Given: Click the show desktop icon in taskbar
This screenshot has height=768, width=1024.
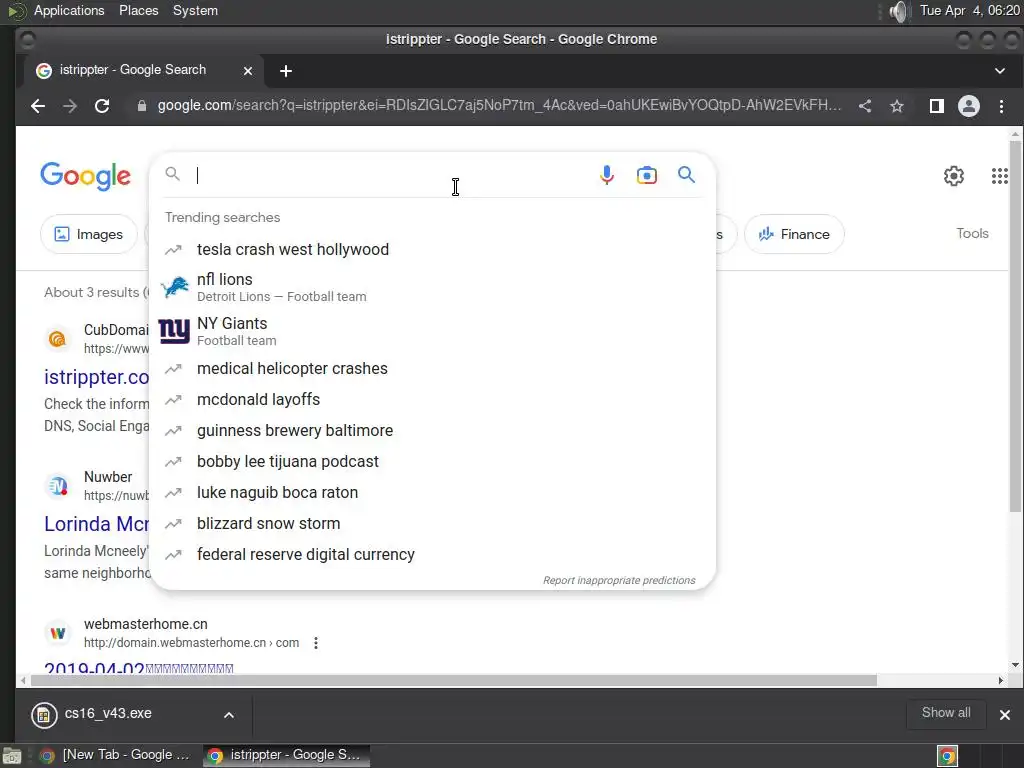Looking at the screenshot, I should coord(12,756).
